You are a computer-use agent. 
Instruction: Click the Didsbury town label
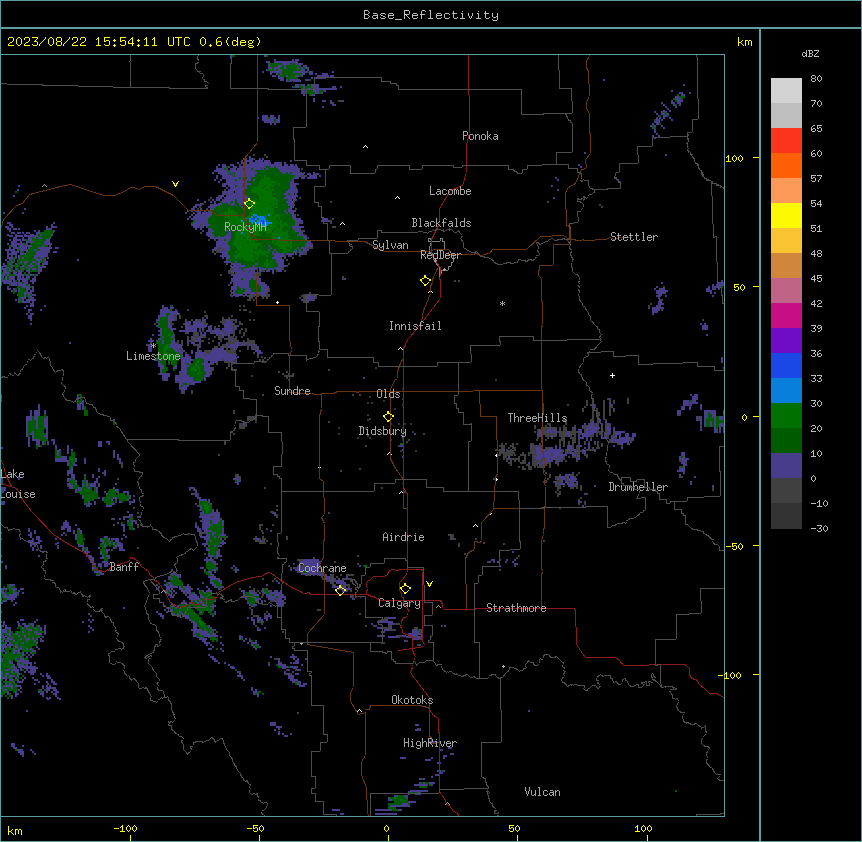(x=383, y=431)
